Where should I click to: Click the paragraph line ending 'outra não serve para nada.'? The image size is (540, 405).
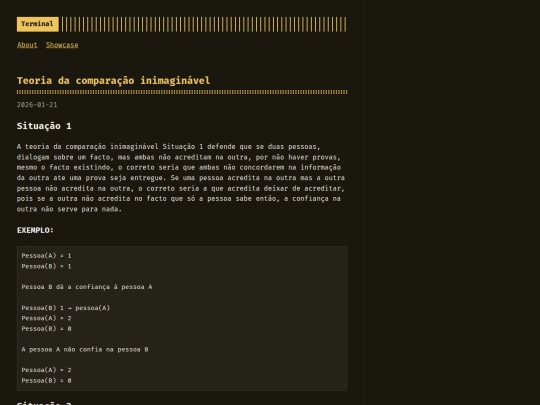point(69,209)
